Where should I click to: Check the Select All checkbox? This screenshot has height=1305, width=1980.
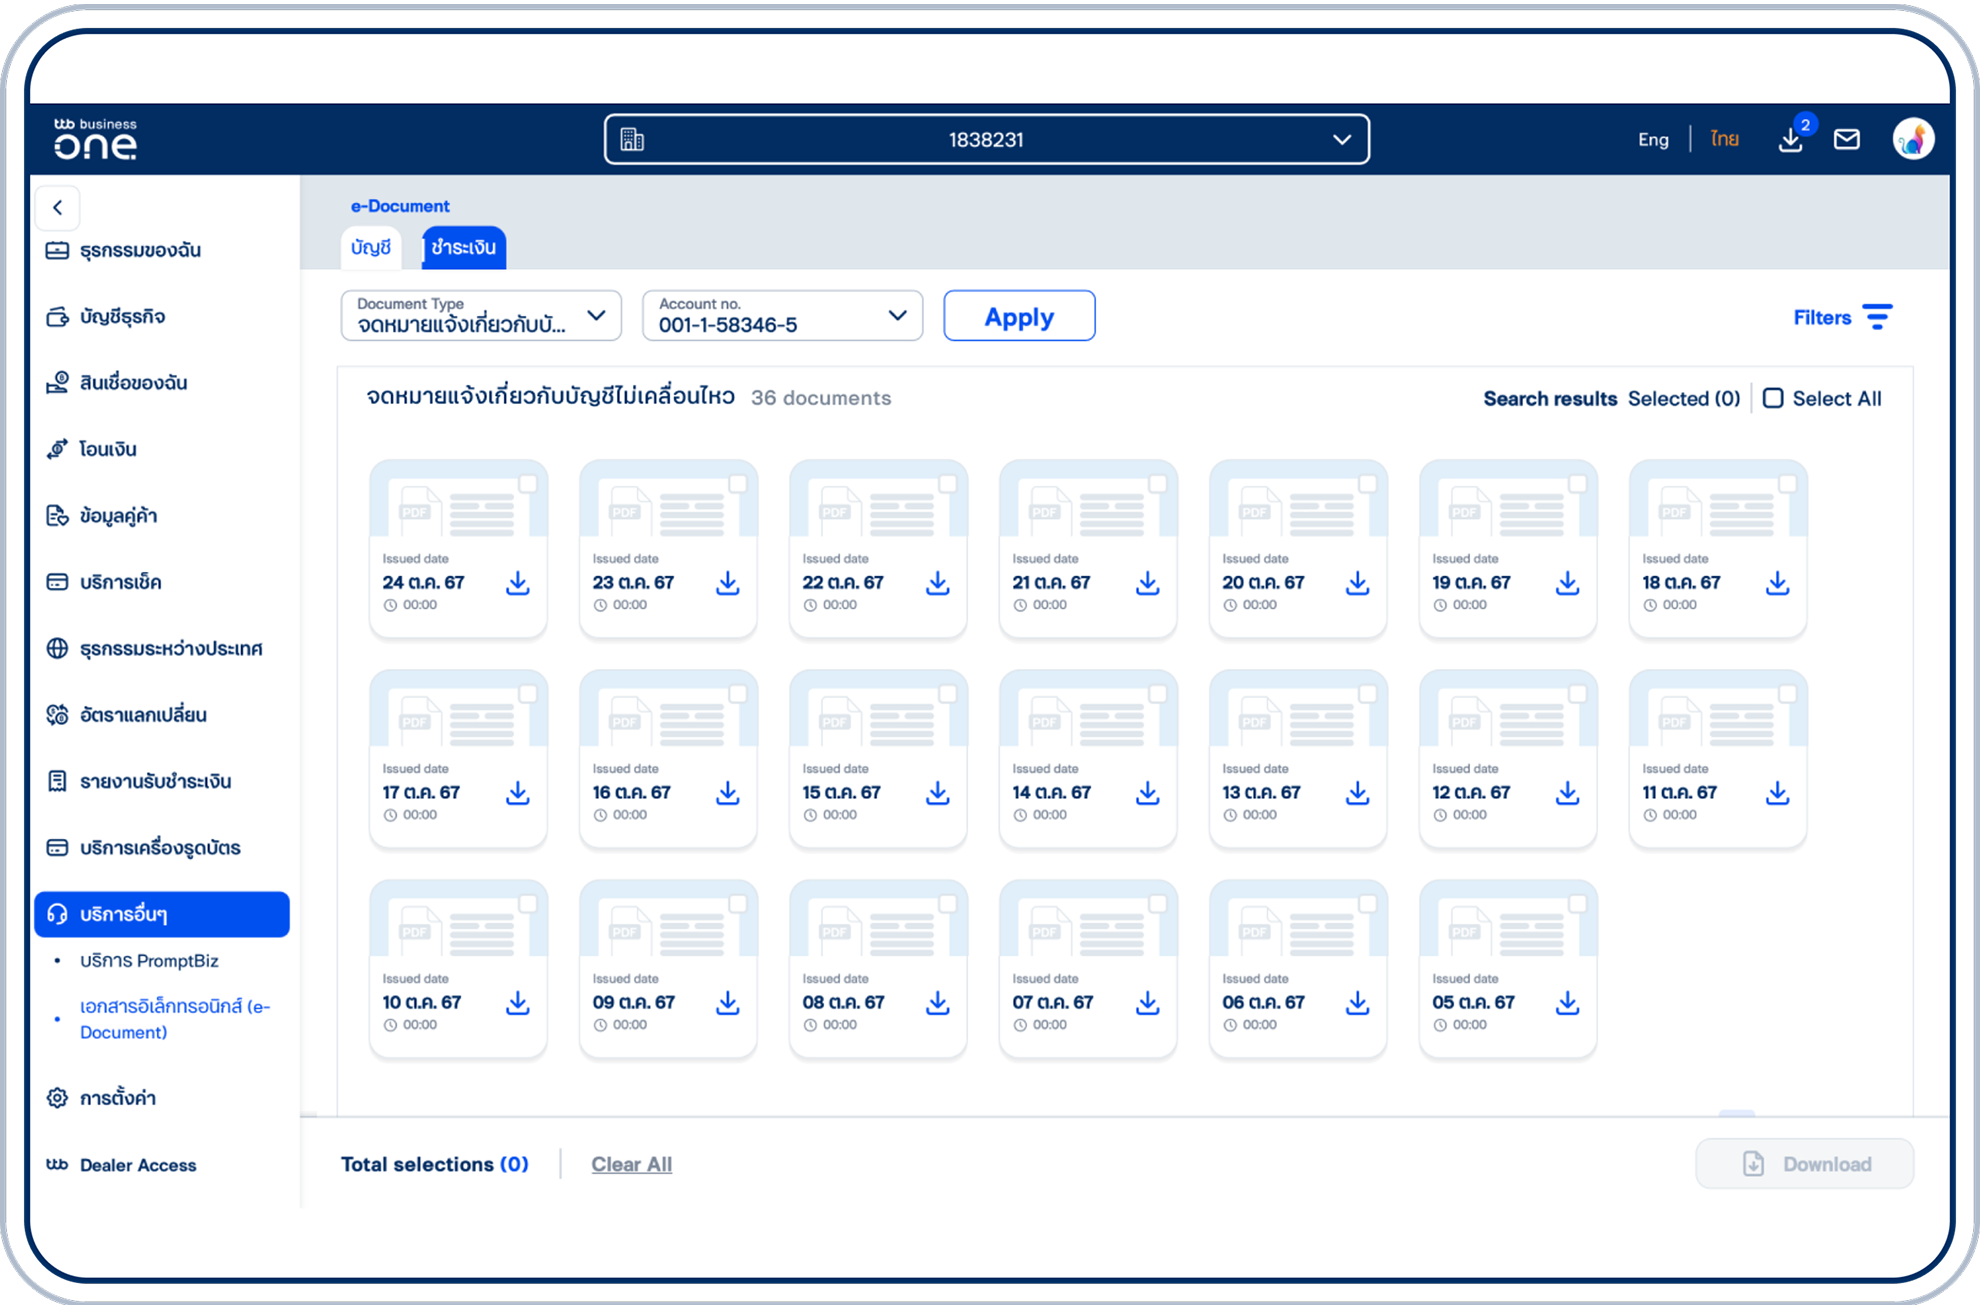click(1773, 398)
